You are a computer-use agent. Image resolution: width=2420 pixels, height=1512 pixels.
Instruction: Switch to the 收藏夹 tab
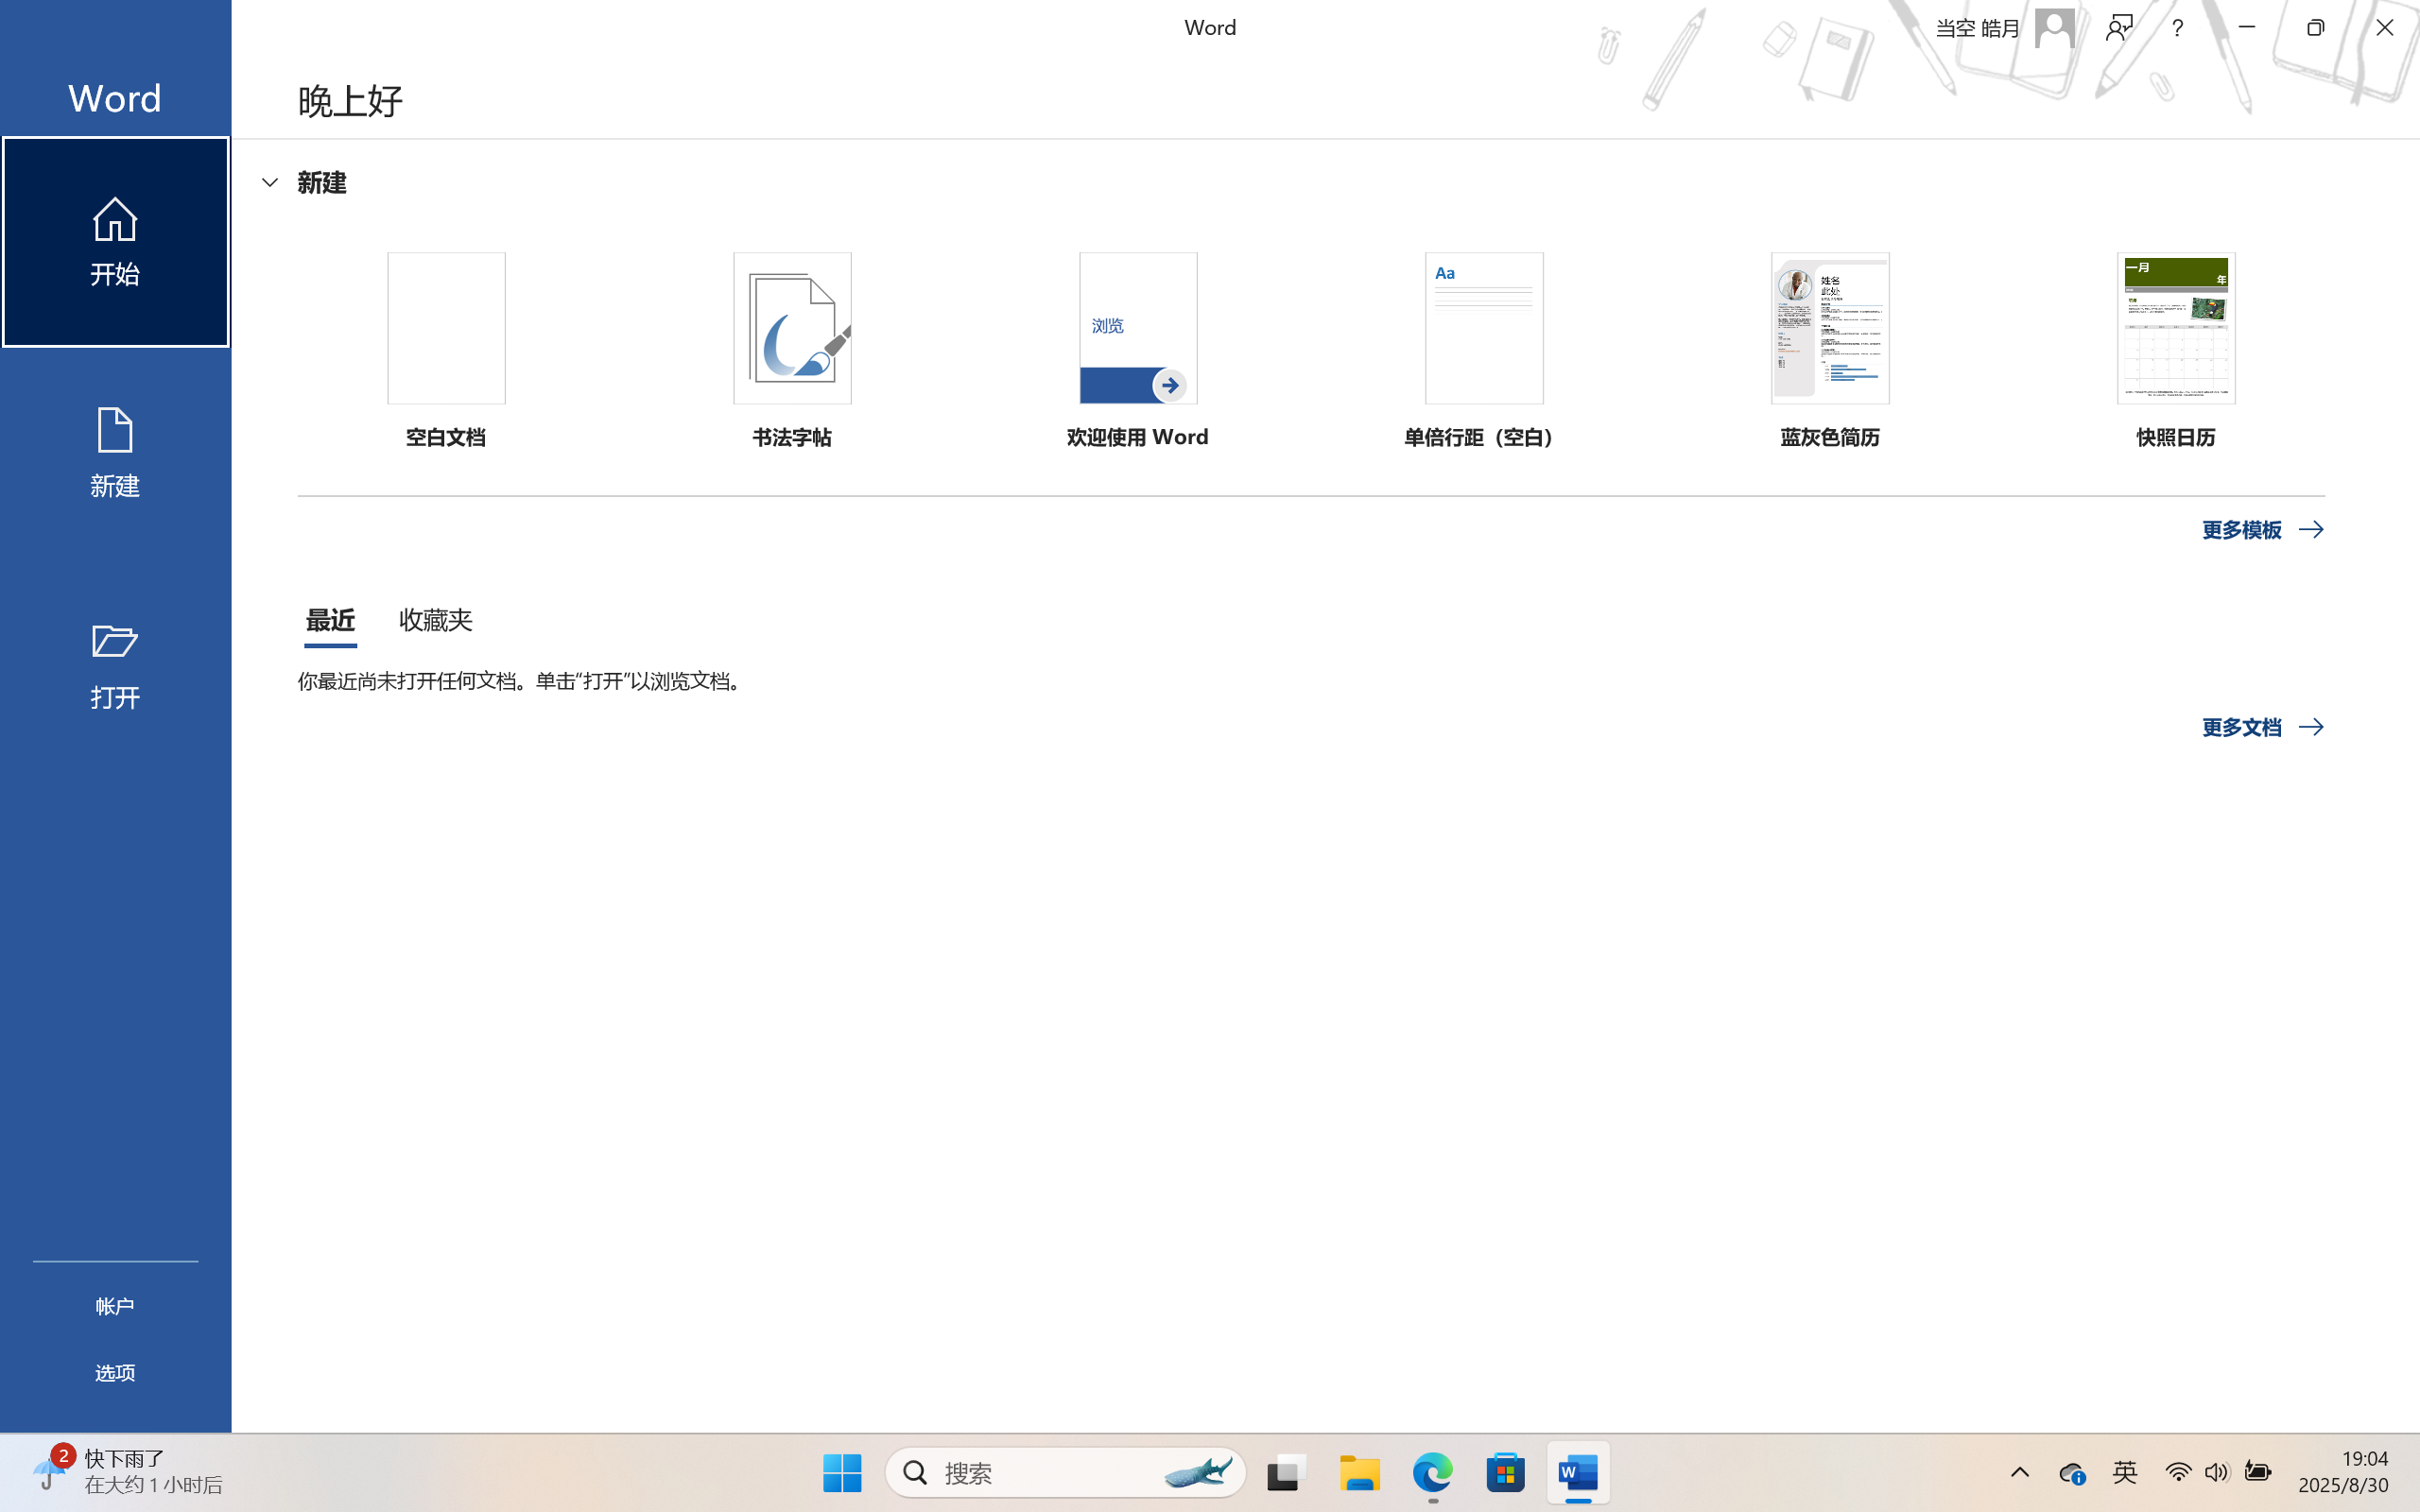click(435, 620)
